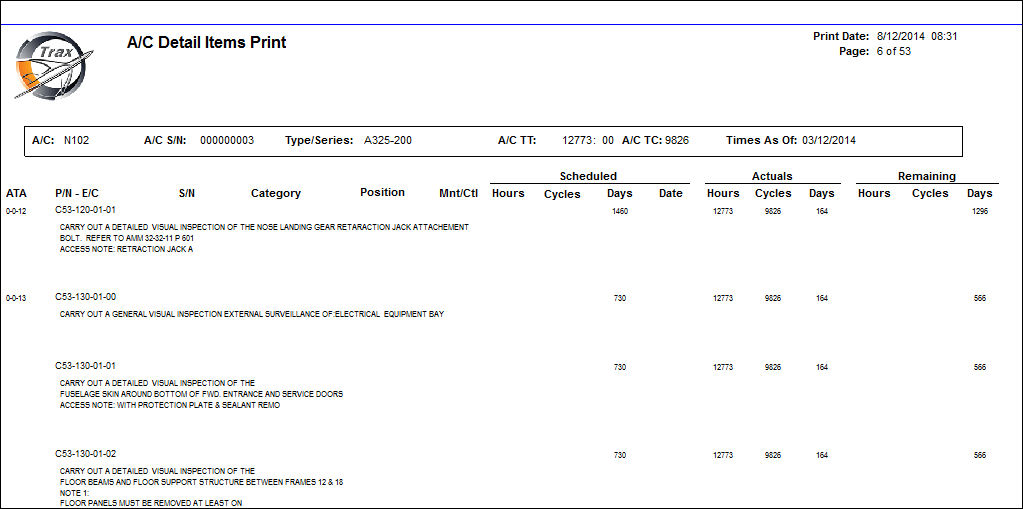Click the Scheduled Cycles column header
The height and width of the screenshot is (509, 1023).
point(562,194)
